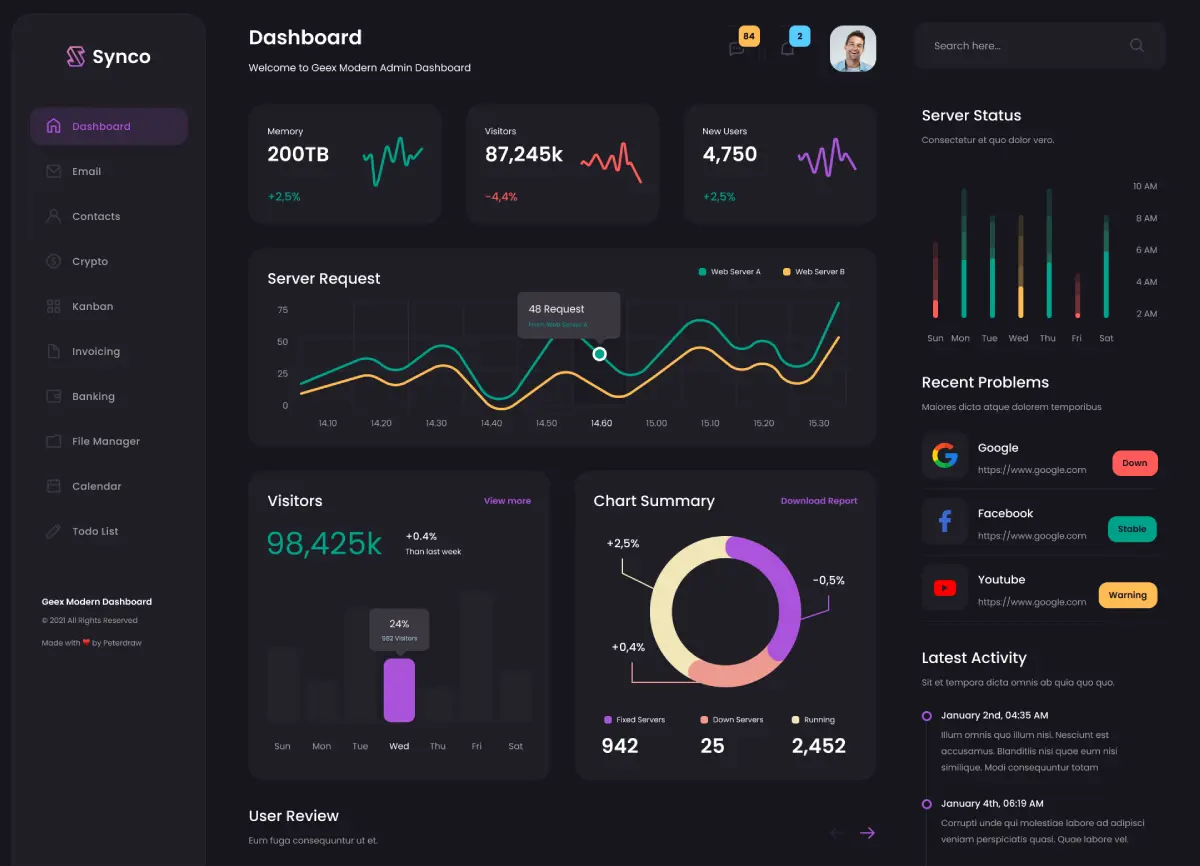
Task: Click the next arrow in User Review
Action: (x=866, y=832)
